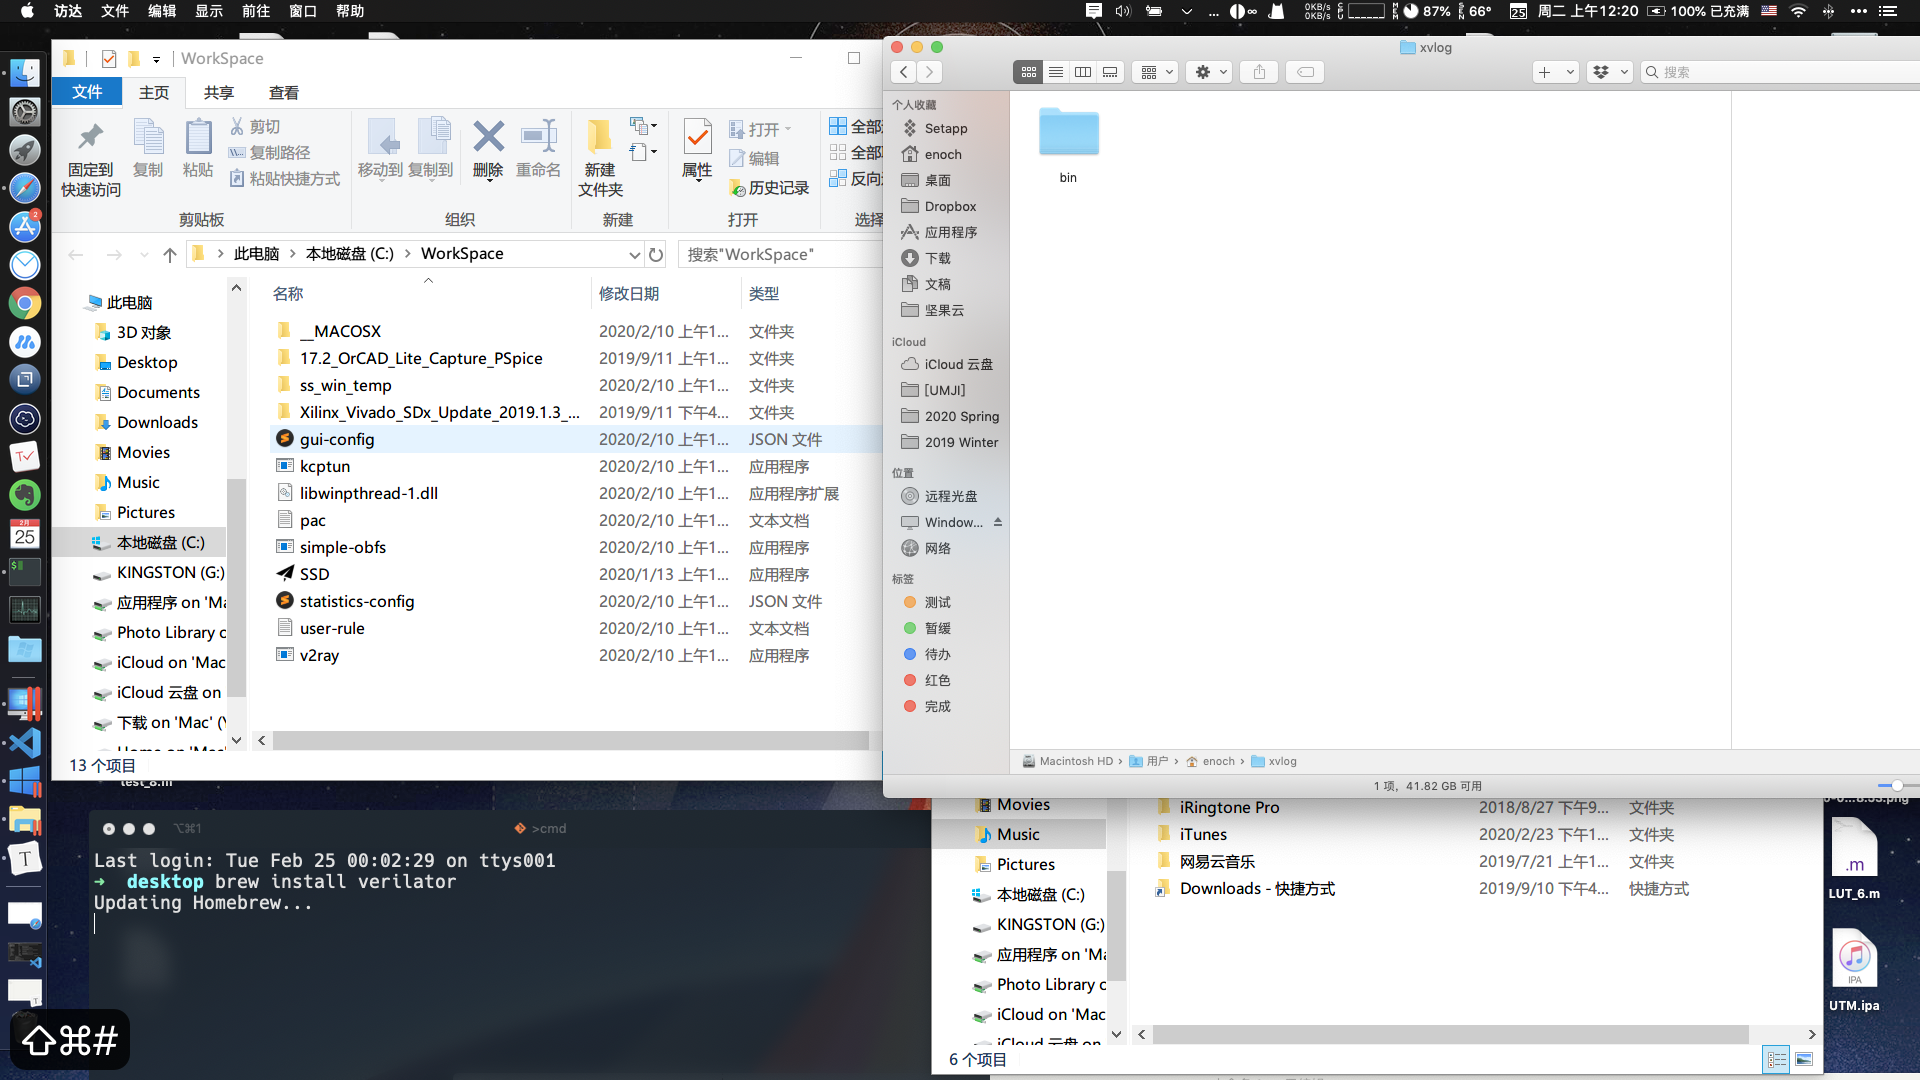Image resolution: width=1920 pixels, height=1080 pixels.
Task: Click the 粘贴 (Paste) clipboard icon
Action: pyautogui.click(x=198, y=148)
